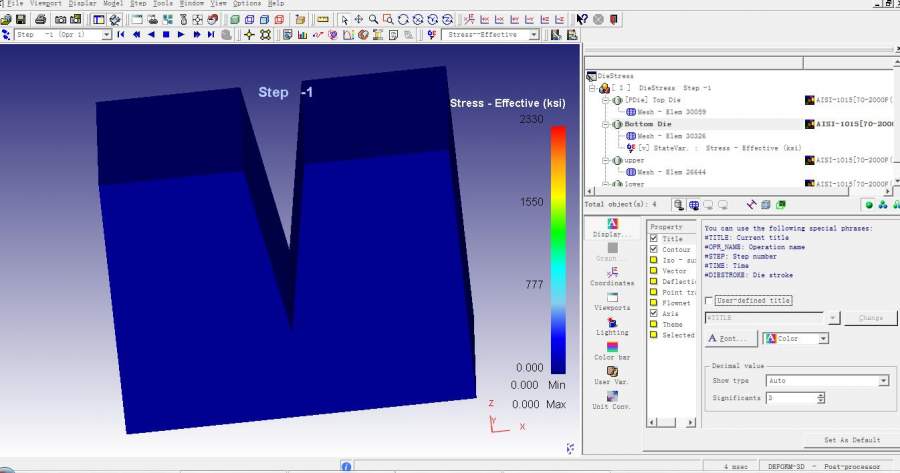The width and height of the screenshot is (900, 473).
Task: Click the Print icon in the toolbar
Action: [x=40, y=19]
